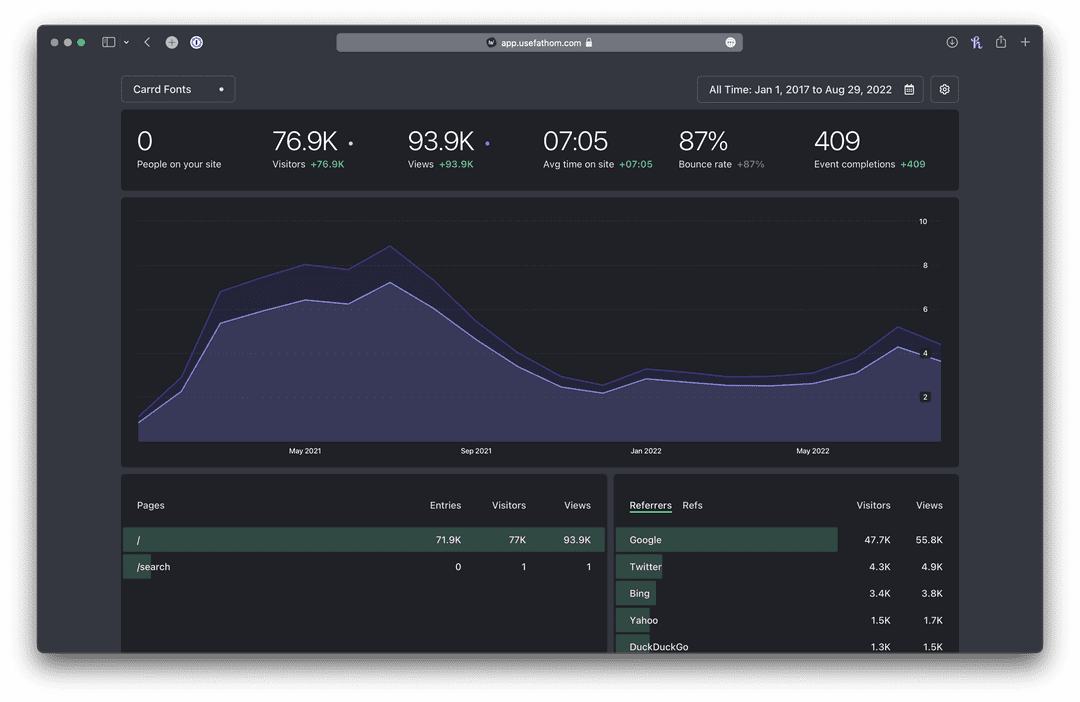Expand the chevron next to the sidebar button
The width and height of the screenshot is (1080, 702).
(126, 42)
